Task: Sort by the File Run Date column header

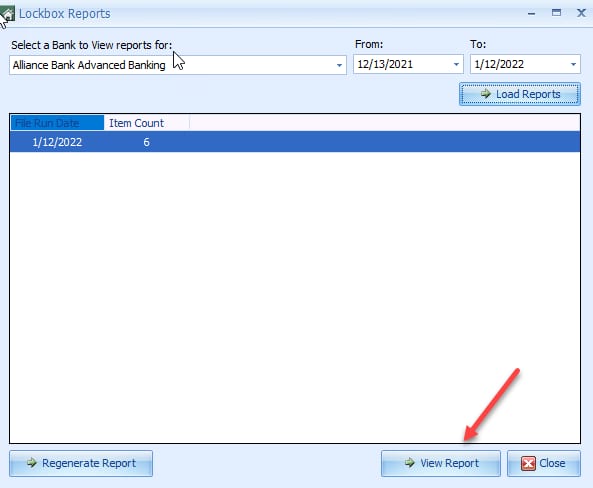Action: 57,123
